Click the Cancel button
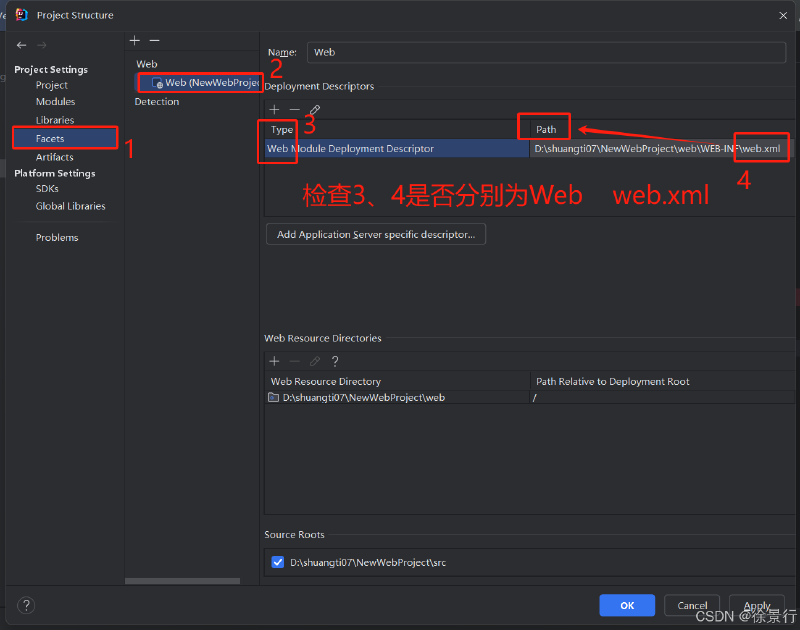The width and height of the screenshot is (800, 630). (x=692, y=605)
